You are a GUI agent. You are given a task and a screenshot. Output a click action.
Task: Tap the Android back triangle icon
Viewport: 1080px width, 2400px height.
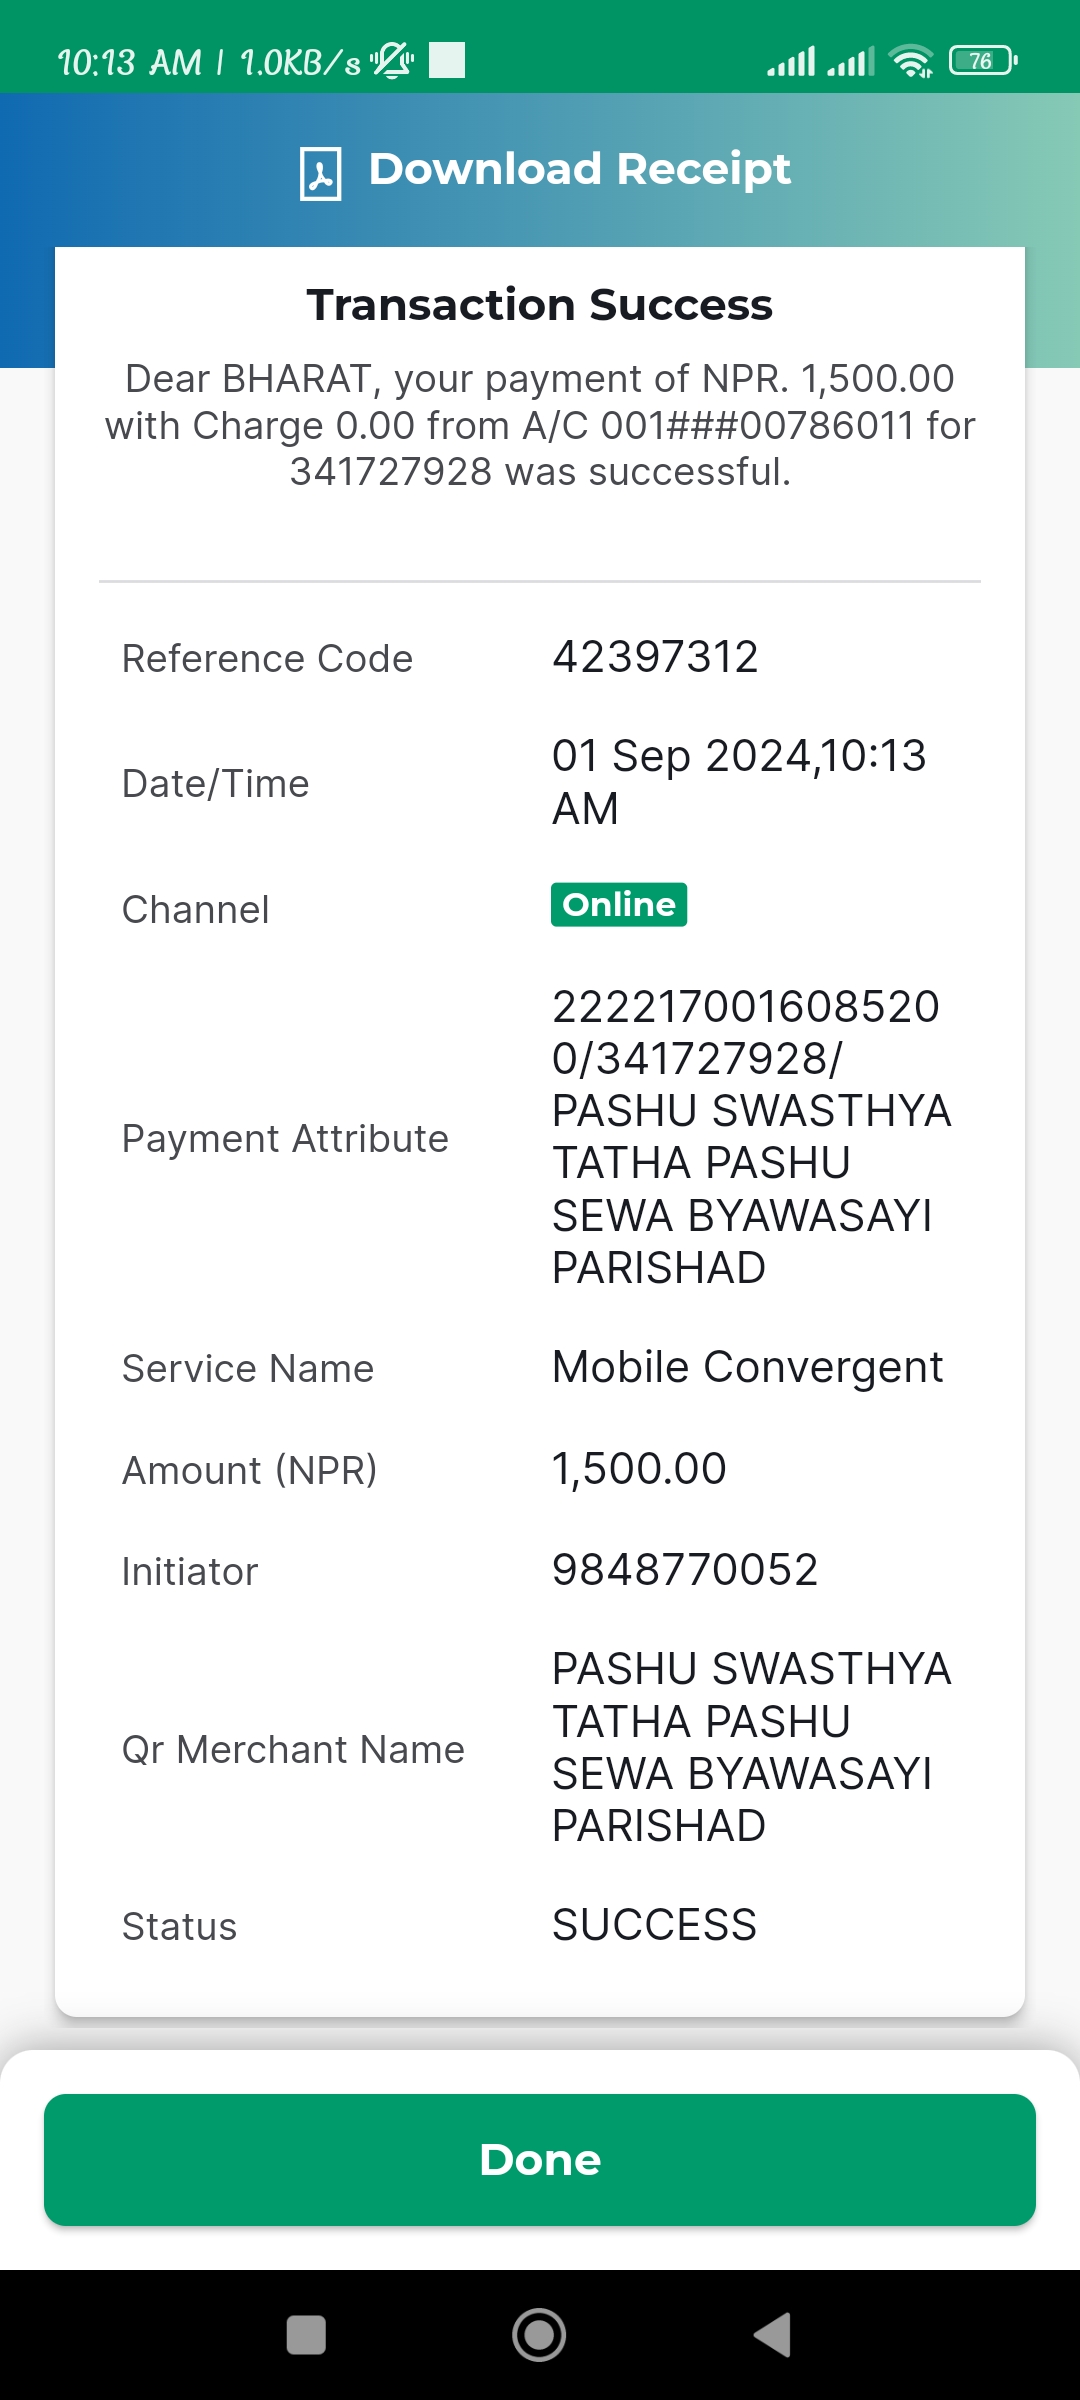(x=772, y=2335)
